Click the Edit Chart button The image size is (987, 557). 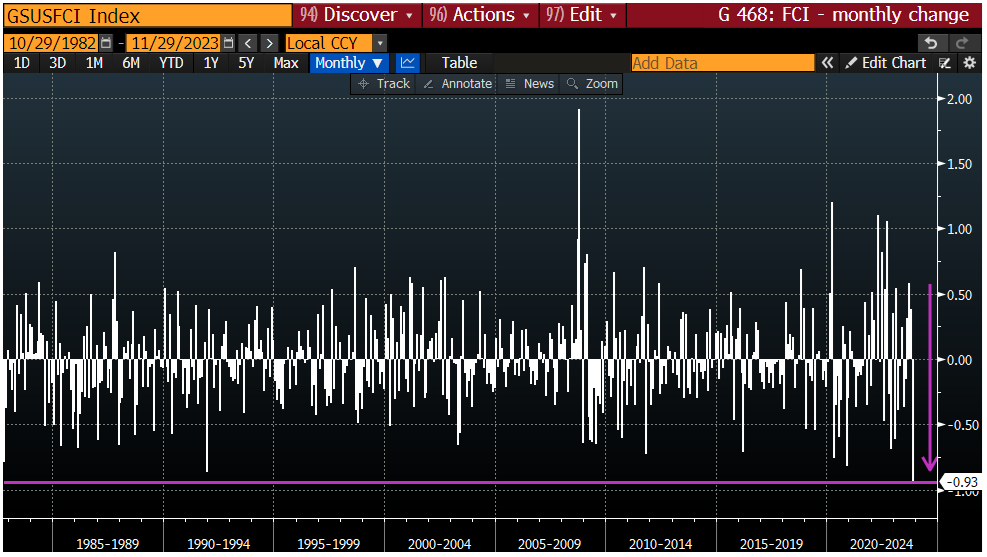click(x=885, y=63)
